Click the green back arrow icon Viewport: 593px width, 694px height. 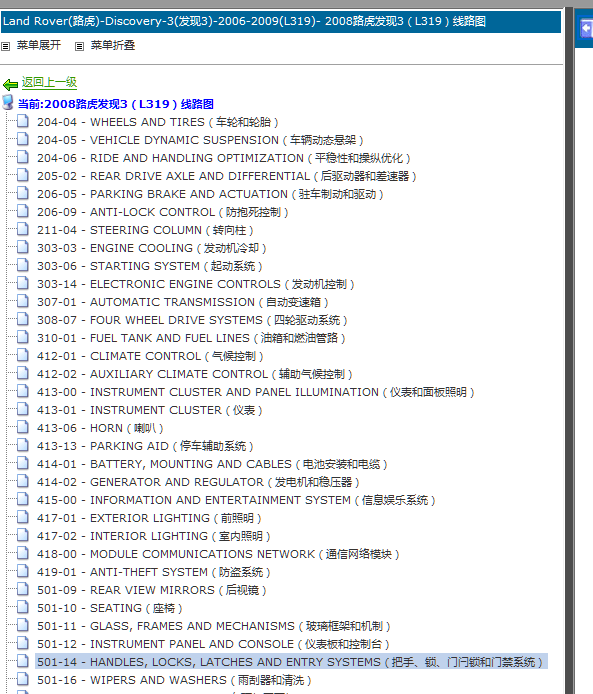pos(10,84)
